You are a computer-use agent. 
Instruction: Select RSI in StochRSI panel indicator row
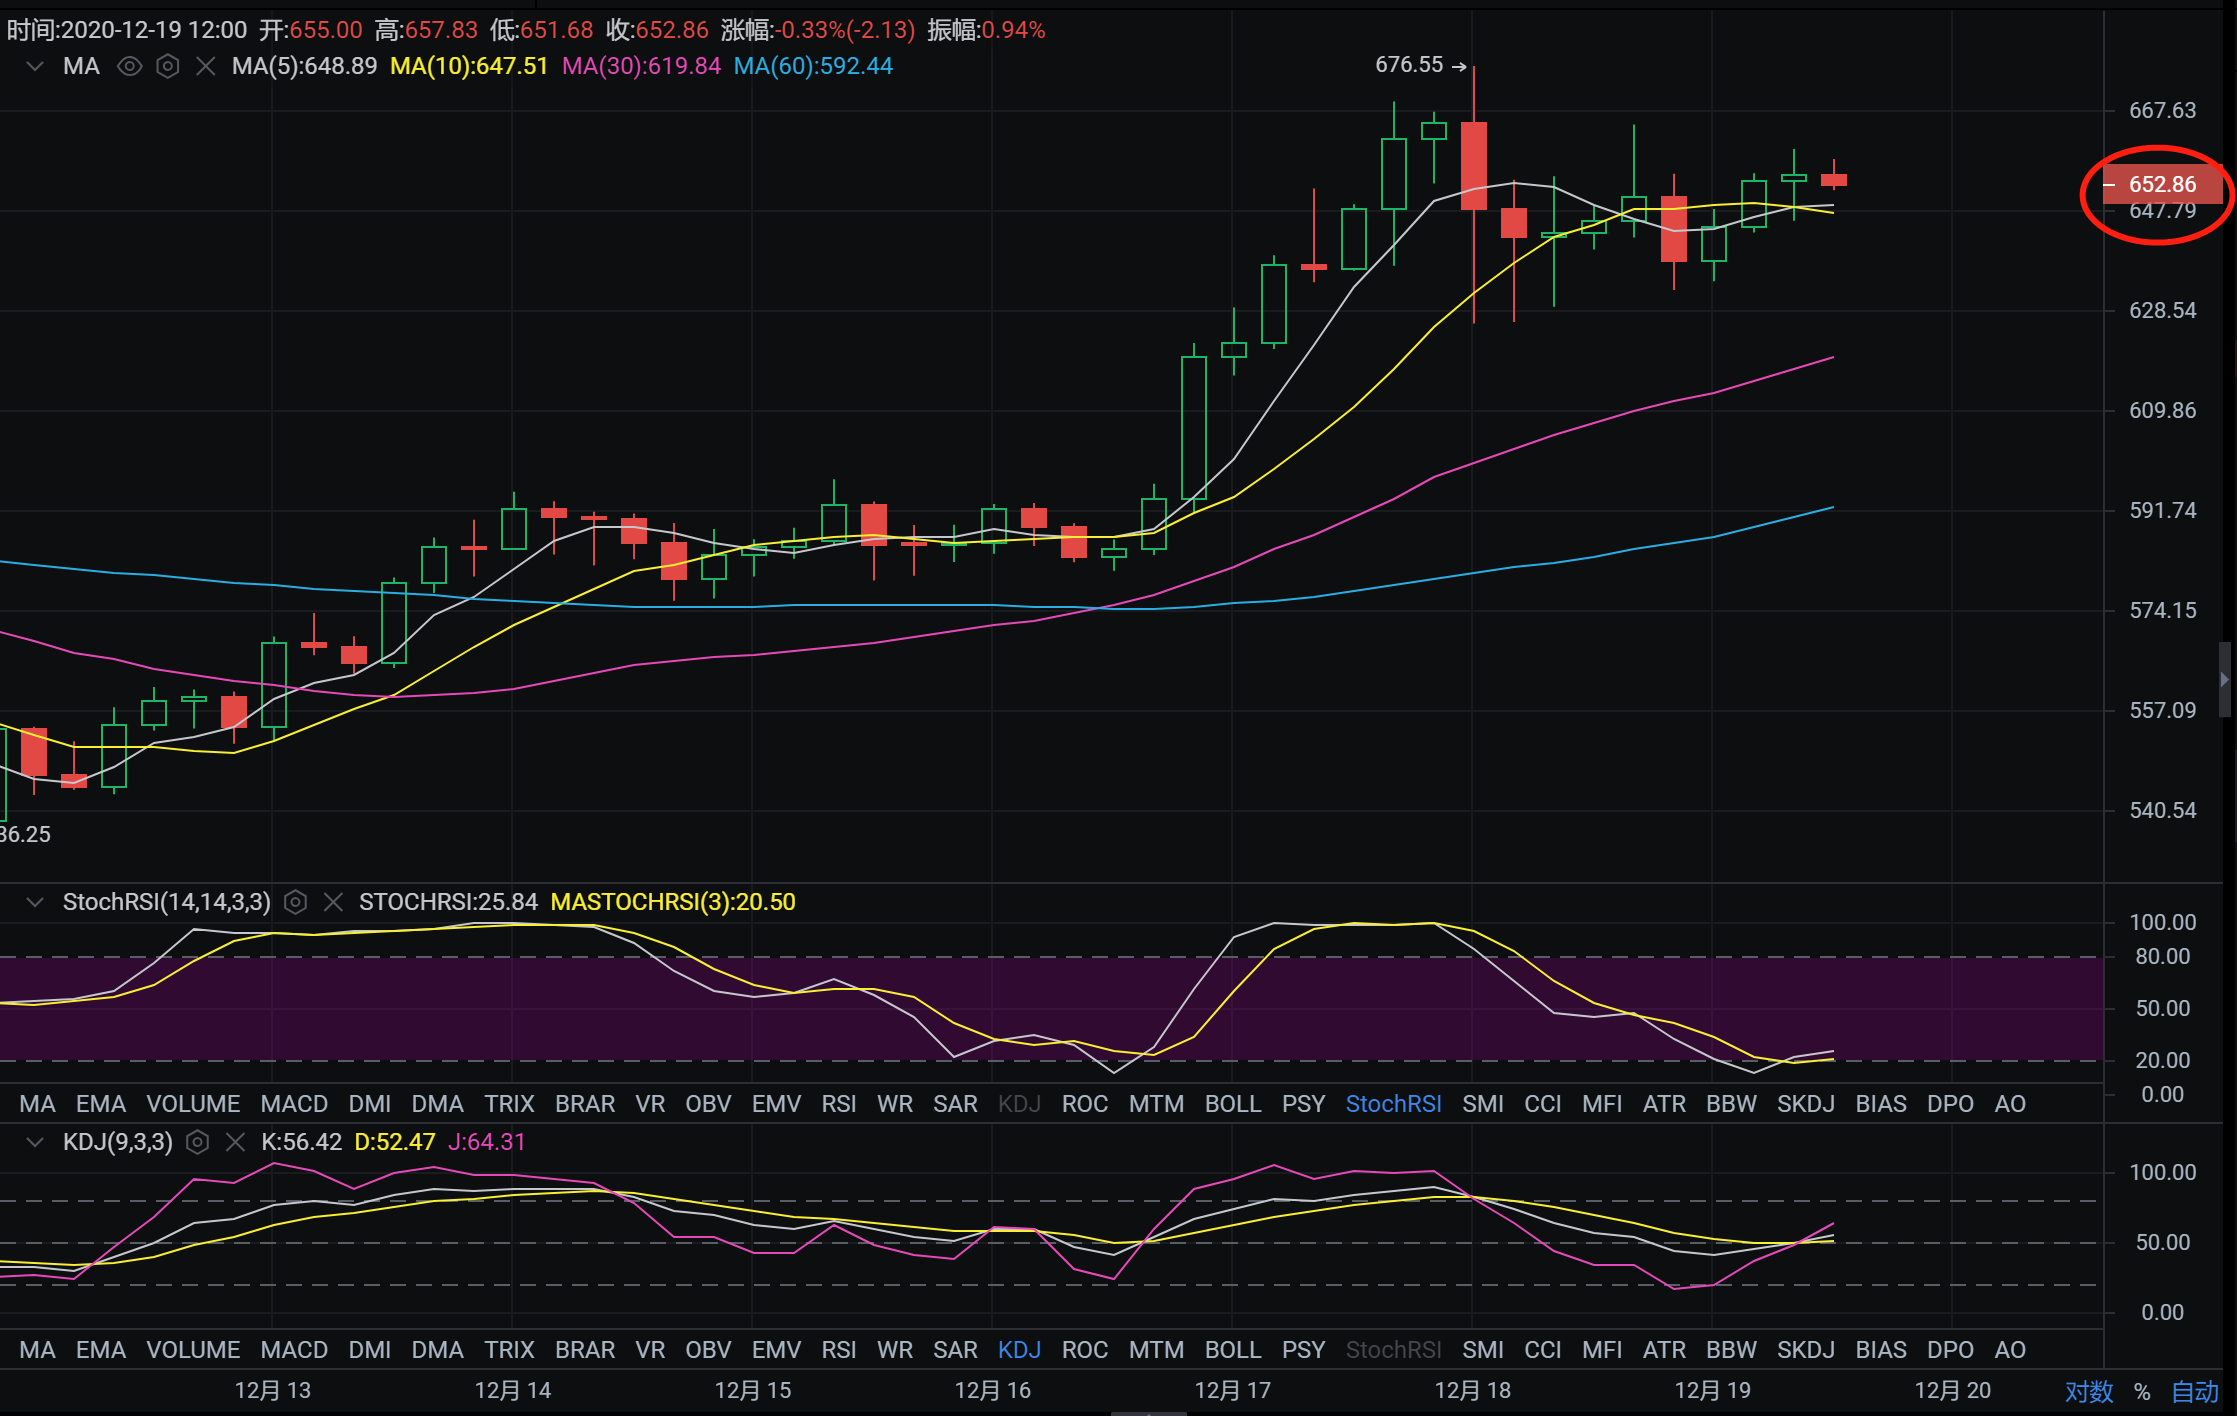838,1104
